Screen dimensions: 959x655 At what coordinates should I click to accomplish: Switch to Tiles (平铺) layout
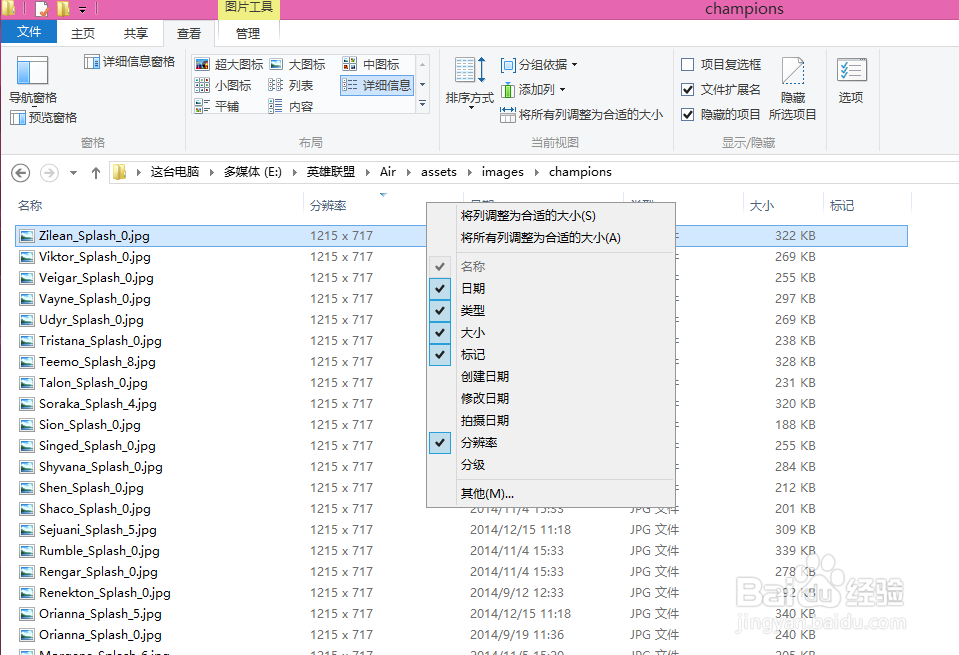pyautogui.click(x=217, y=106)
